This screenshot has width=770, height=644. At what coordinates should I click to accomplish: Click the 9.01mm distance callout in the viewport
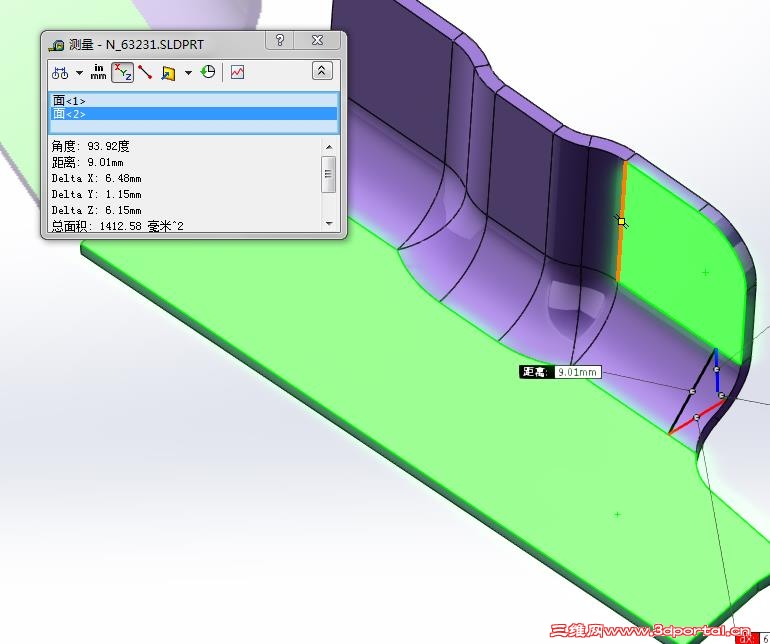560,372
